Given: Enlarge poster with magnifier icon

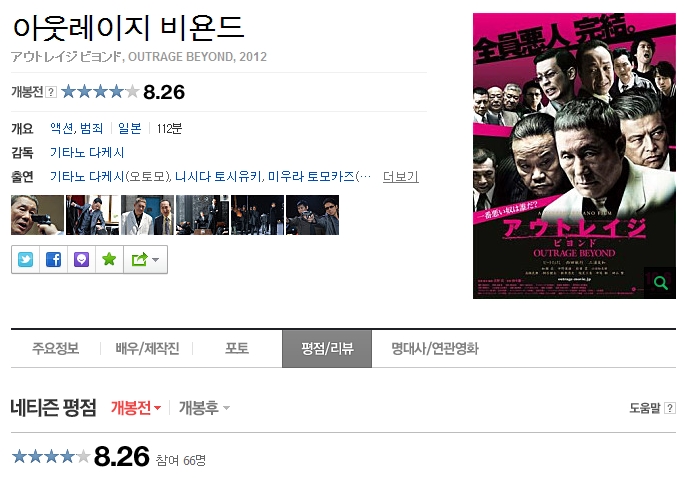Looking at the screenshot, I should click(660, 283).
